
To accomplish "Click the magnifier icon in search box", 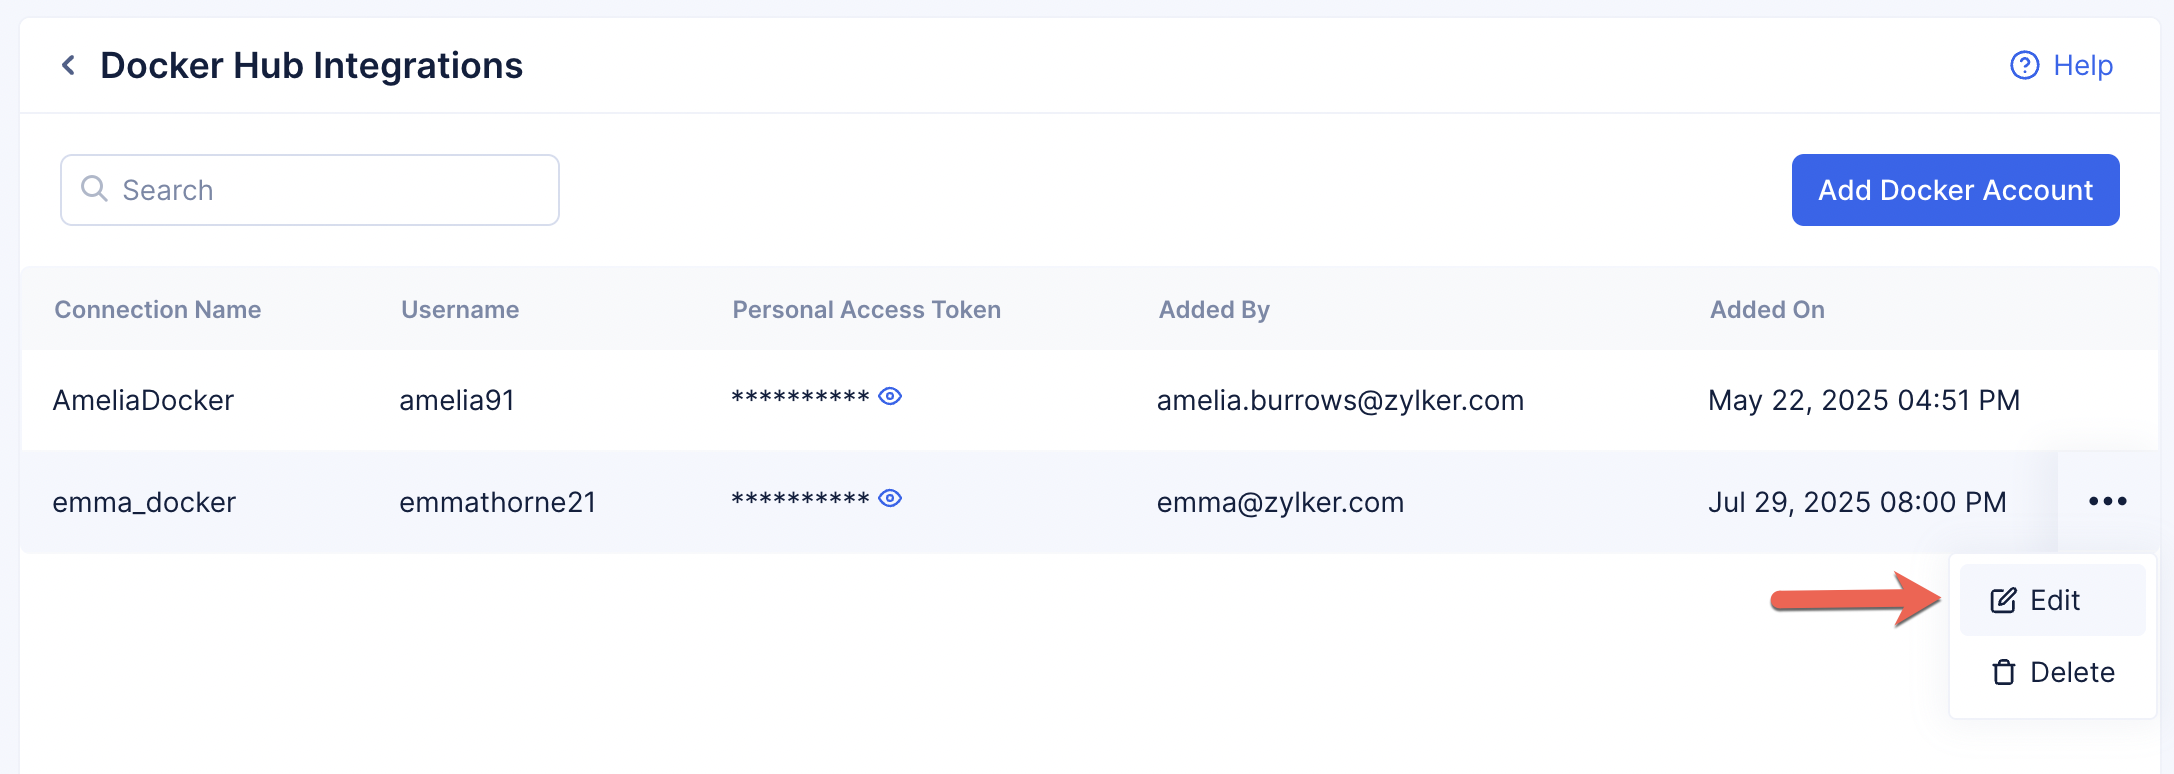I will pyautogui.click(x=94, y=189).
